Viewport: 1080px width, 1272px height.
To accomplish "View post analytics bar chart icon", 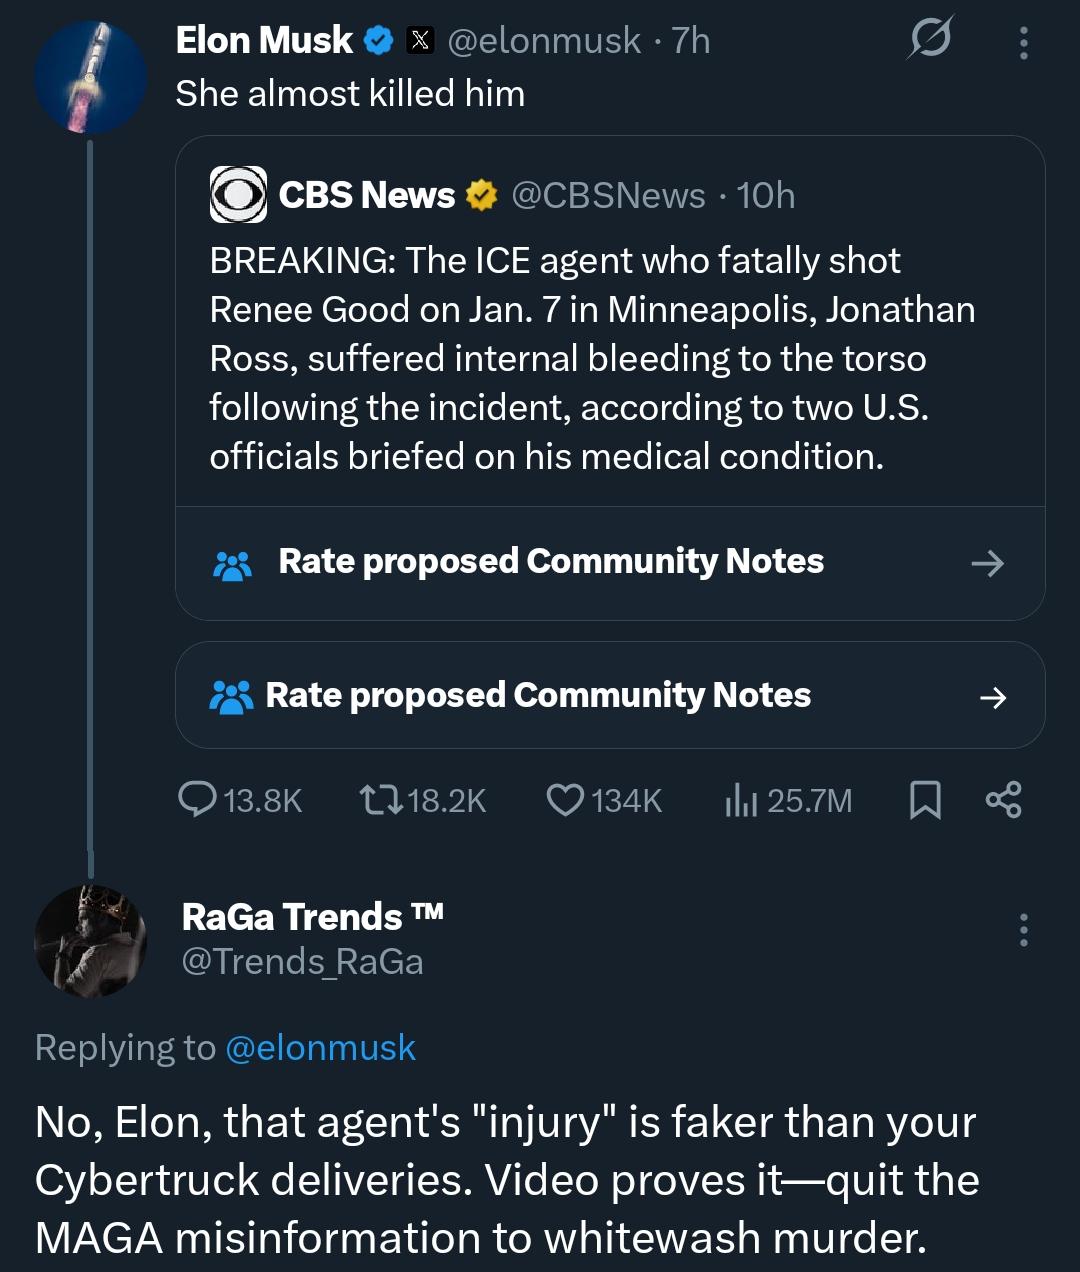I will coord(740,800).
